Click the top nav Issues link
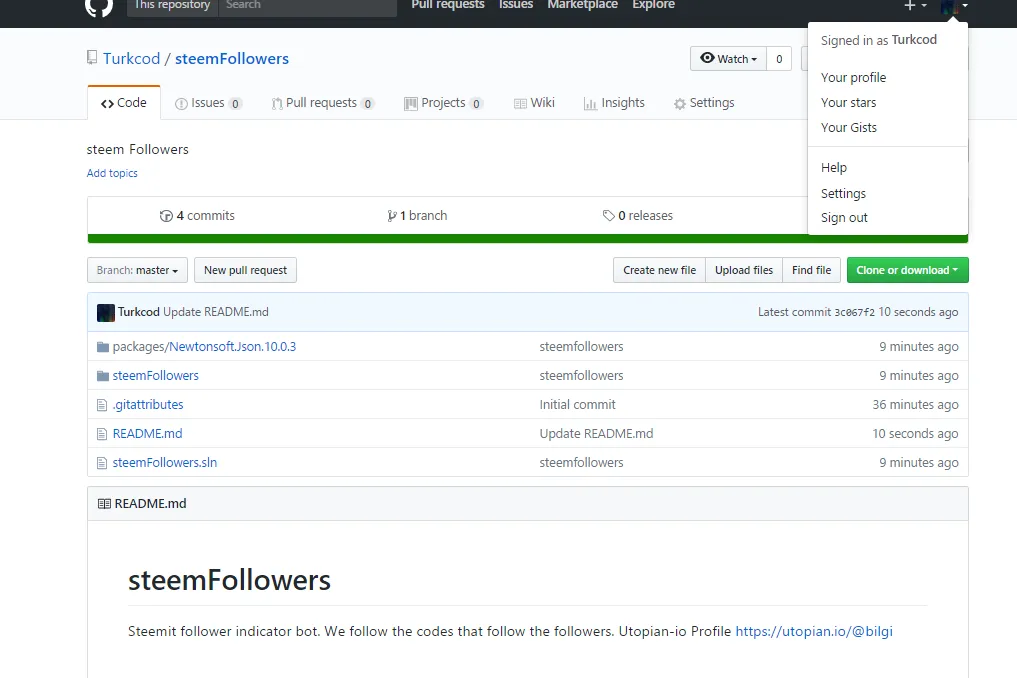 point(516,5)
